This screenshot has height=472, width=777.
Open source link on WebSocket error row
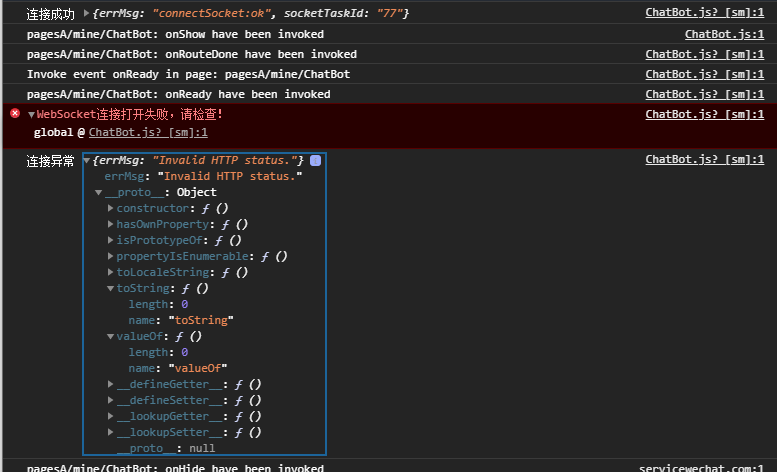click(704, 114)
